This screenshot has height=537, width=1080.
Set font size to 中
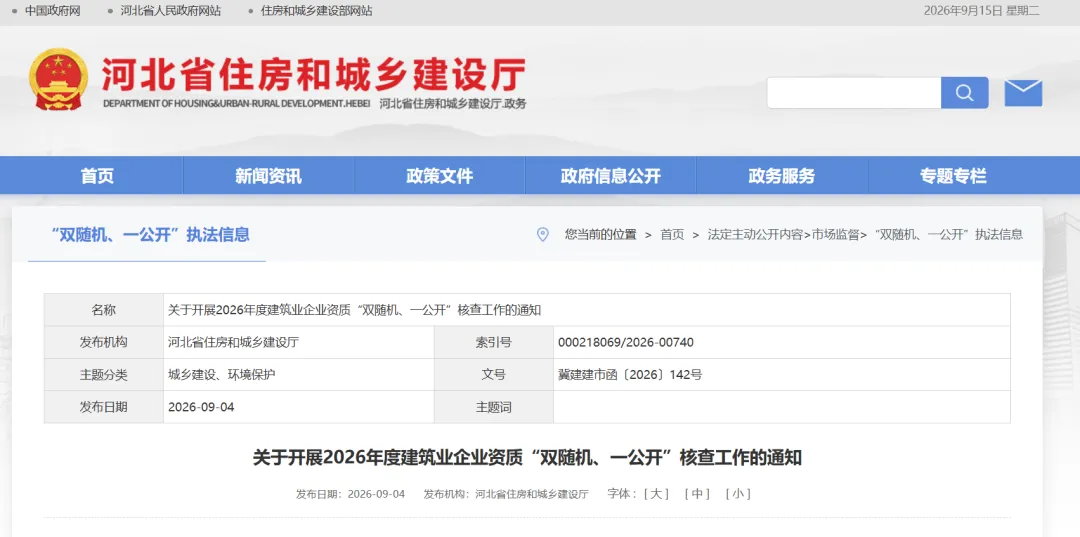pyautogui.click(x=697, y=494)
